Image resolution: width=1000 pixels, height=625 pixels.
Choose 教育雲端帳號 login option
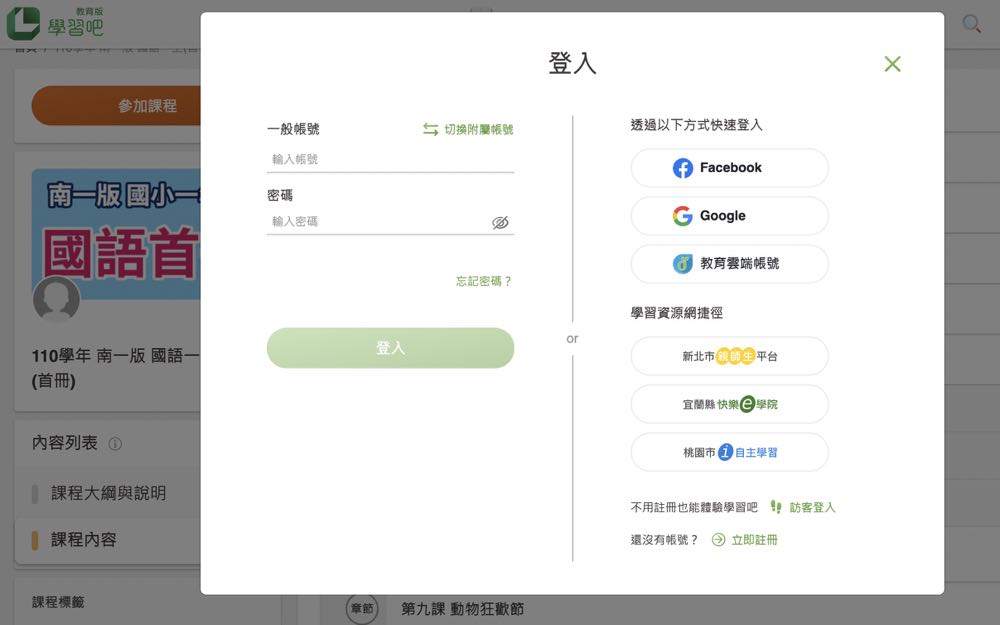(729, 264)
